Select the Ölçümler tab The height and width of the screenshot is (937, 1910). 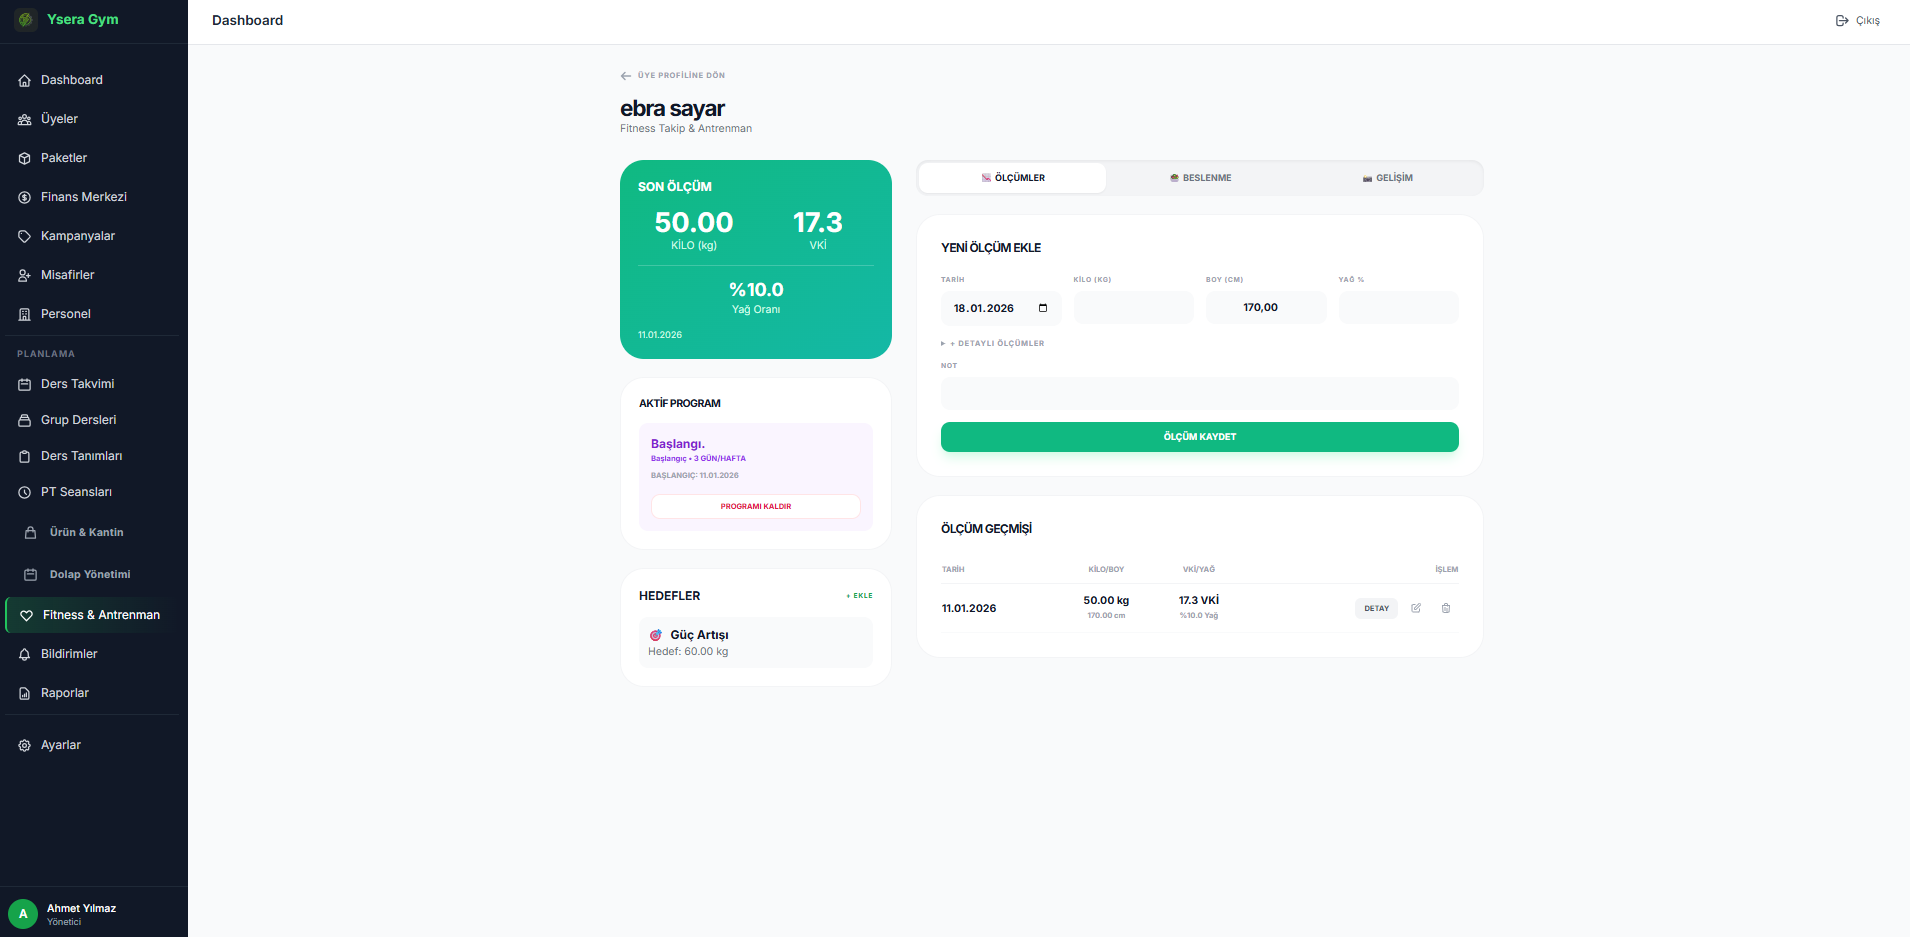1012,178
